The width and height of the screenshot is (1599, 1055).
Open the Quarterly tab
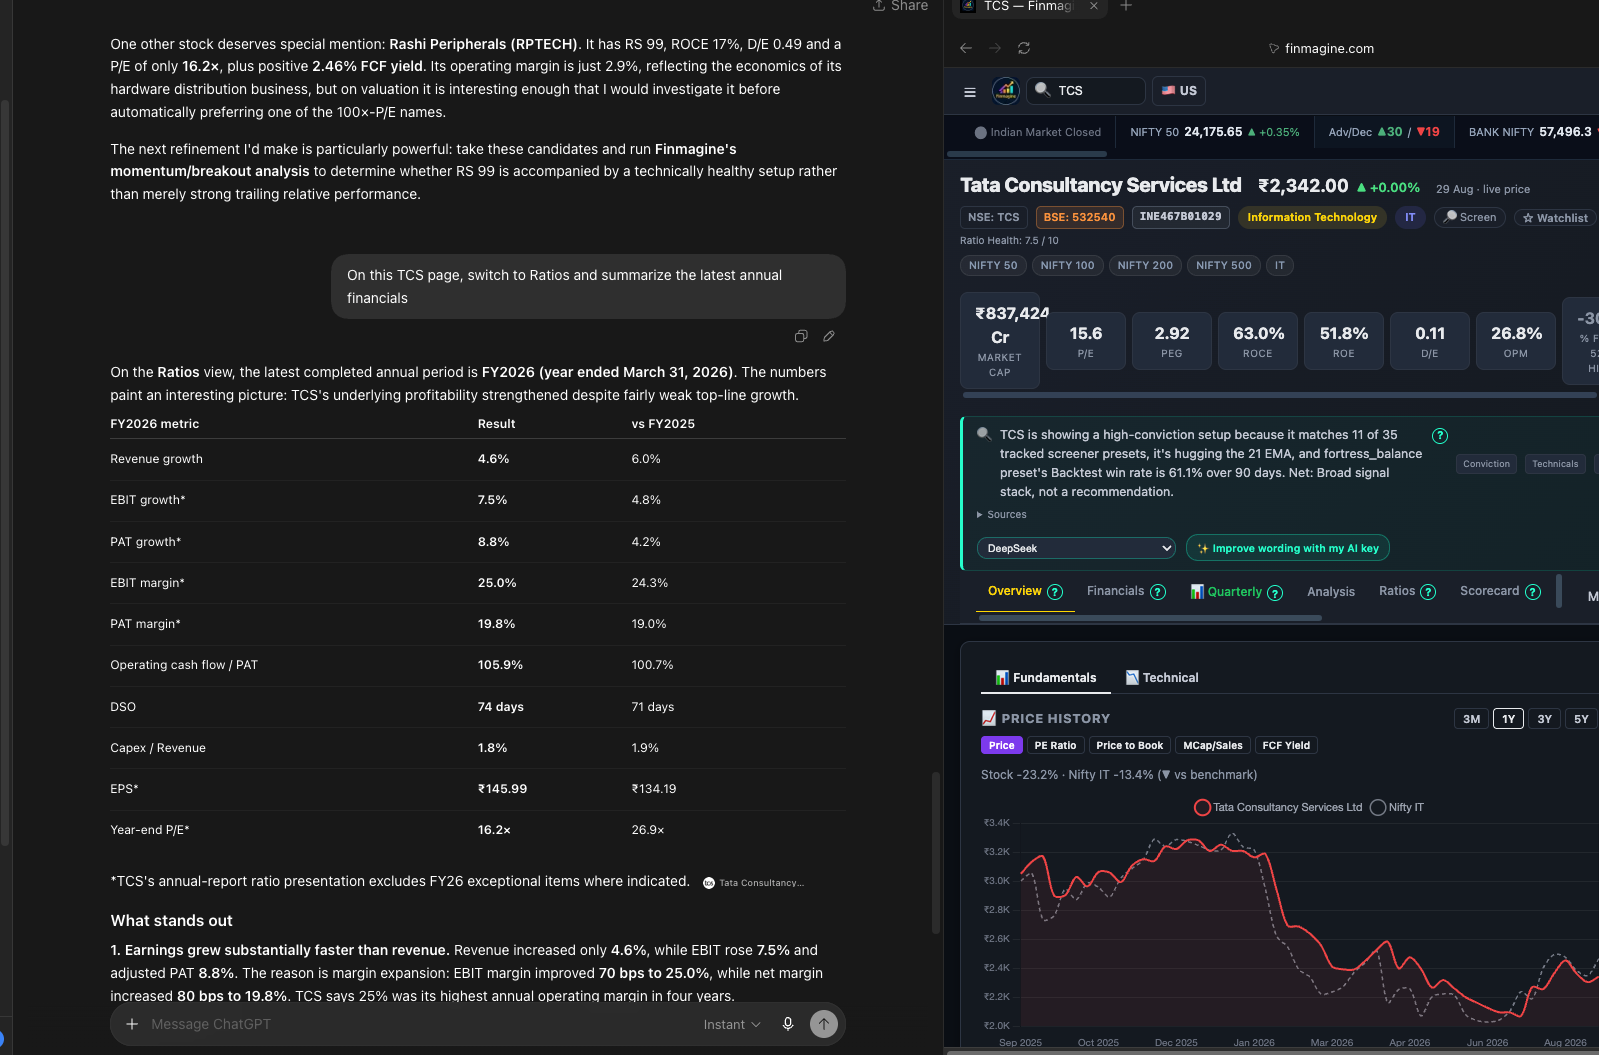point(1226,592)
